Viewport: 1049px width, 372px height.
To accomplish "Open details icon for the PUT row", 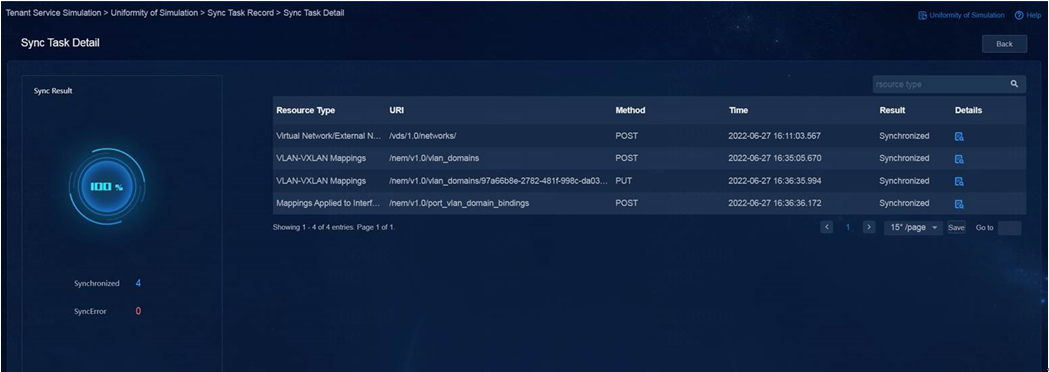I will click(x=959, y=181).
